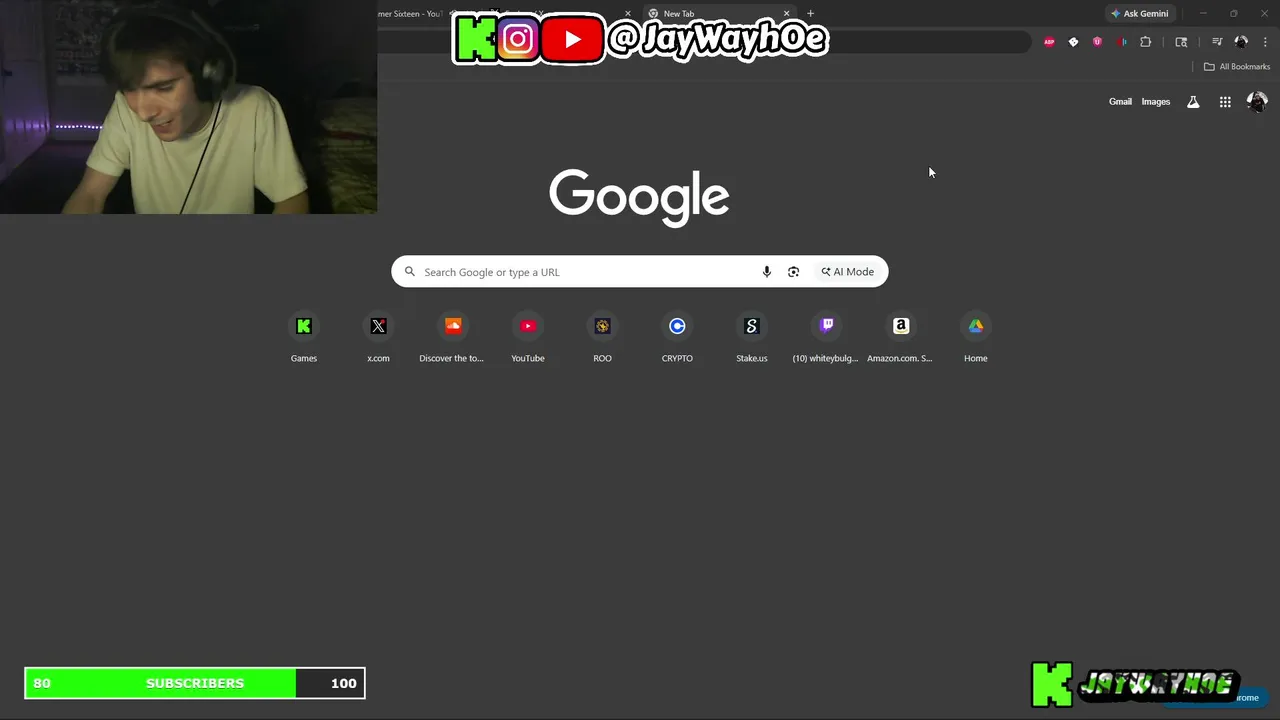
Task: Search by image with Google Lens
Action: coord(794,272)
